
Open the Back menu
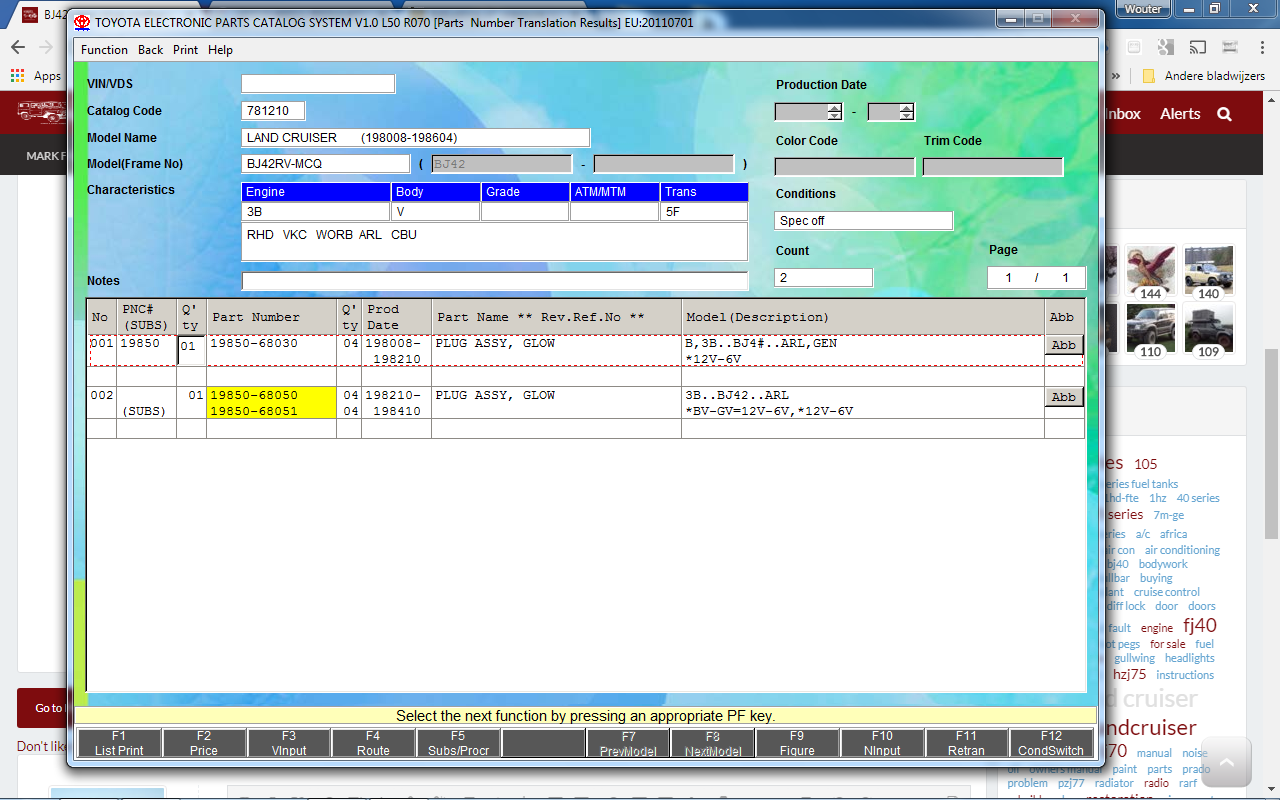tap(151, 50)
